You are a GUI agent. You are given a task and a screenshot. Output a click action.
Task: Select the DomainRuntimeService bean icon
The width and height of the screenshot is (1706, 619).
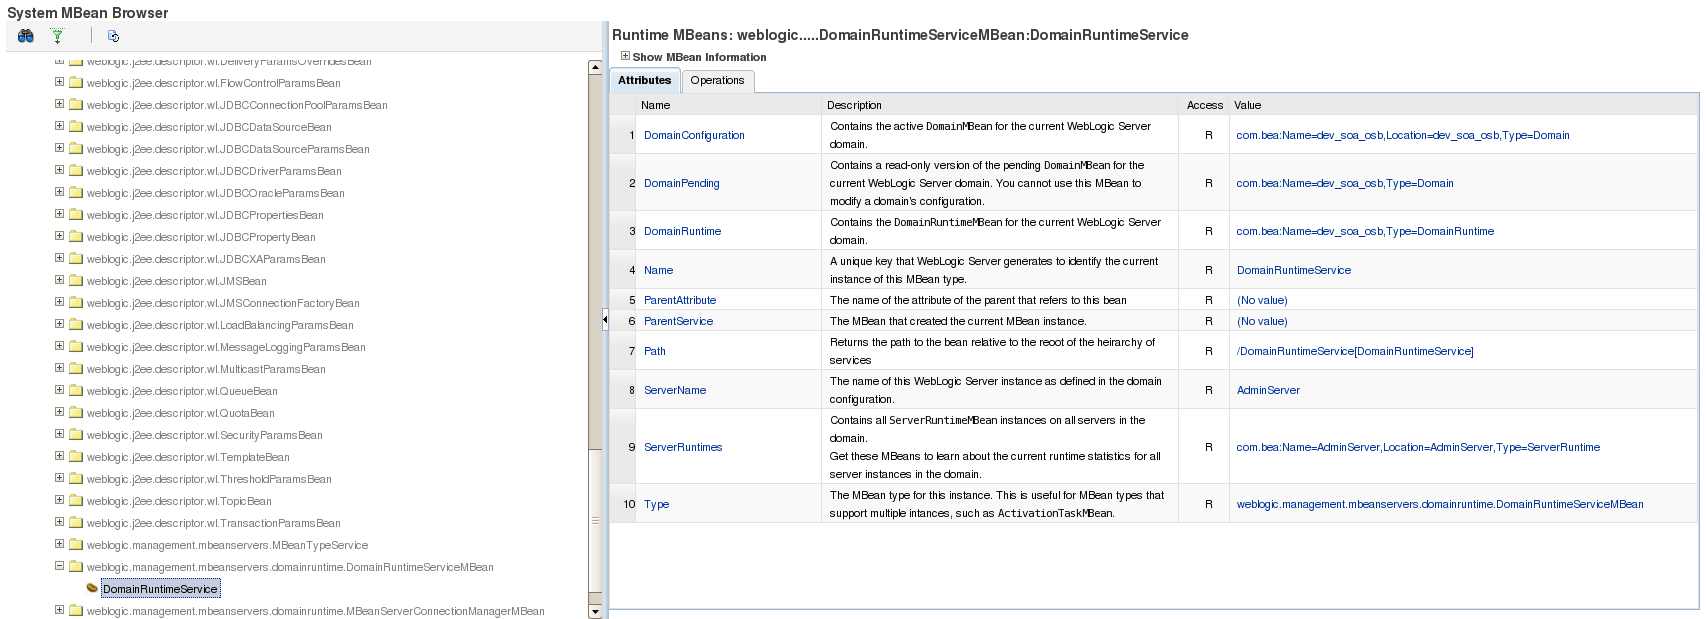[x=92, y=589]
